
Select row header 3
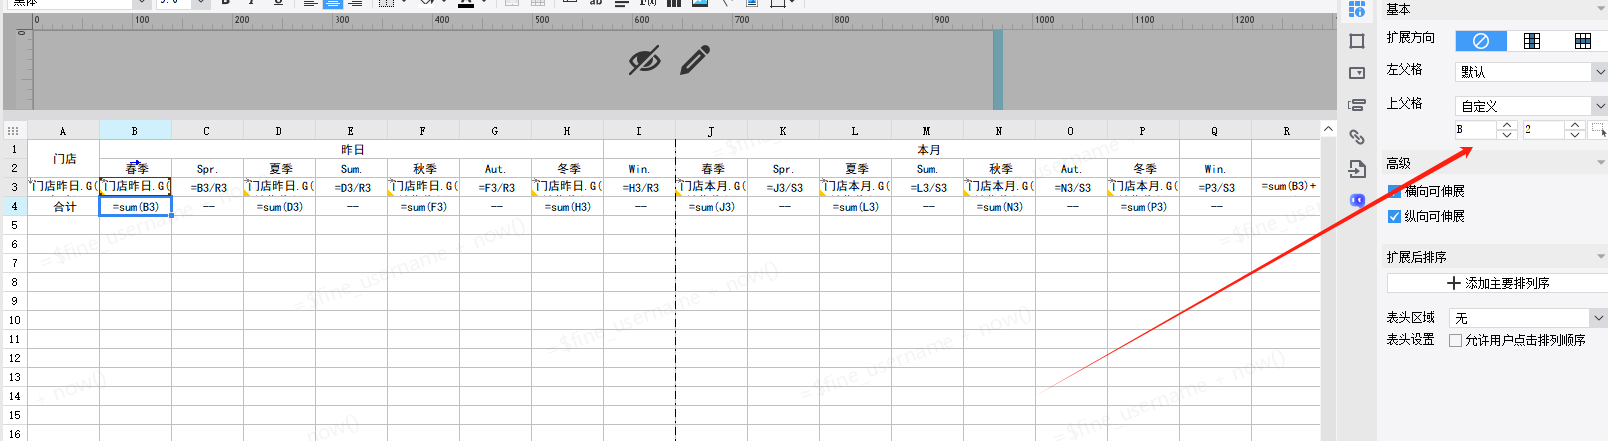coord(14,187)
